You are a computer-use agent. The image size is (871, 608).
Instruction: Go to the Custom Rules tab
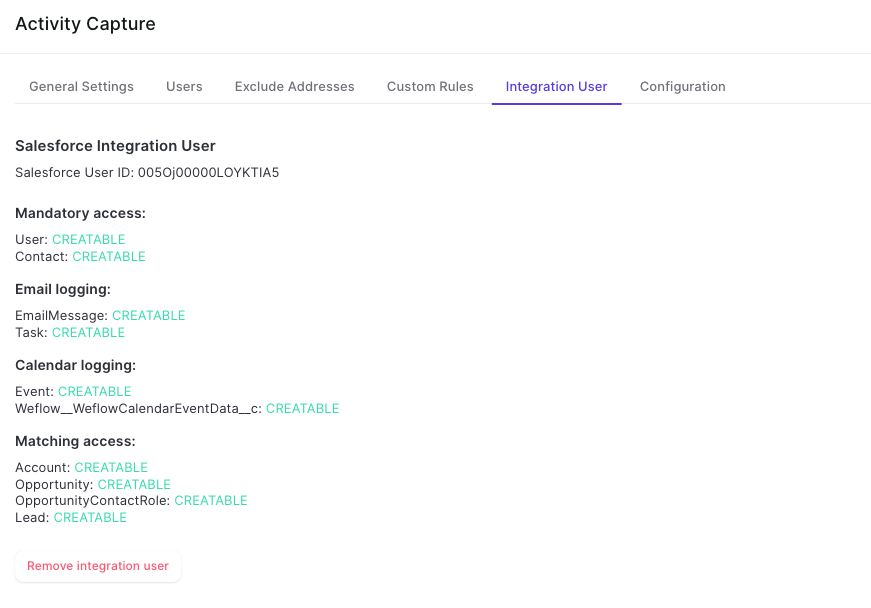pyautogui.click(x=430, y=87)
